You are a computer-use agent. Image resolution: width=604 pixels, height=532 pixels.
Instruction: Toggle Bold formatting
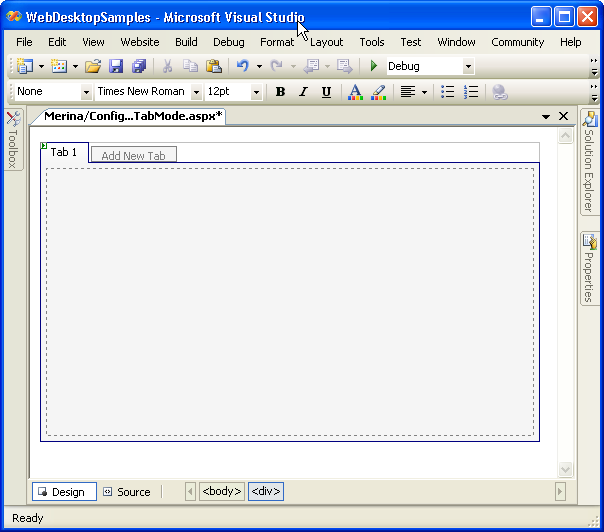[280, 92]
